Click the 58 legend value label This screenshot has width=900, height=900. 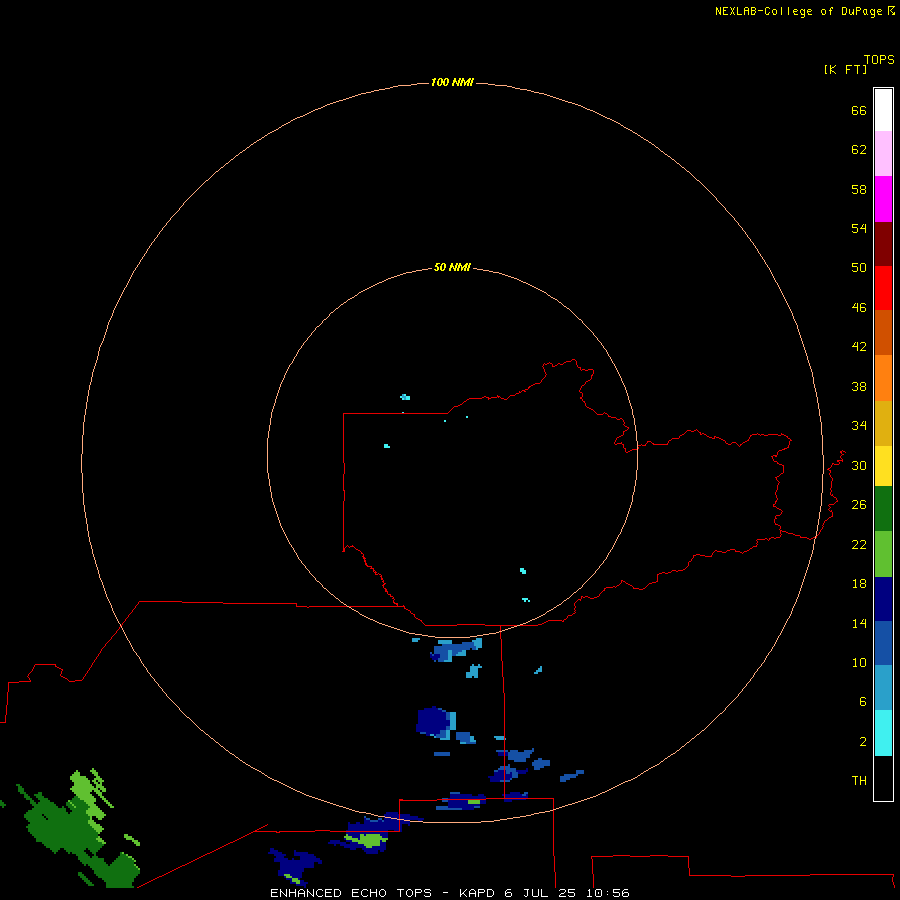(859, 189)
